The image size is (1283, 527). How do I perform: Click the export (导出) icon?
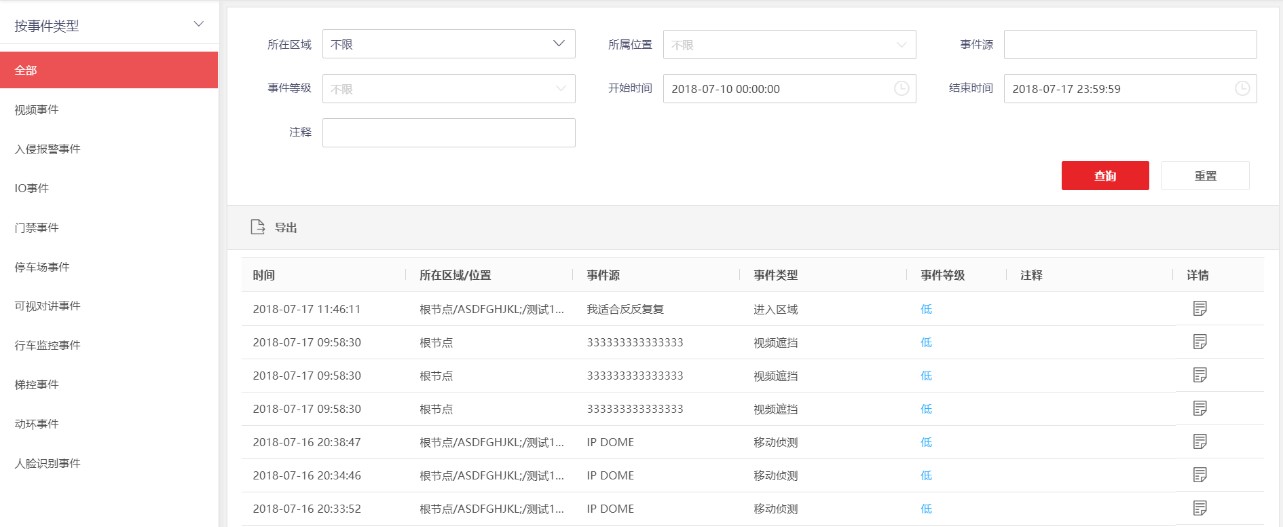click(257, 228)
